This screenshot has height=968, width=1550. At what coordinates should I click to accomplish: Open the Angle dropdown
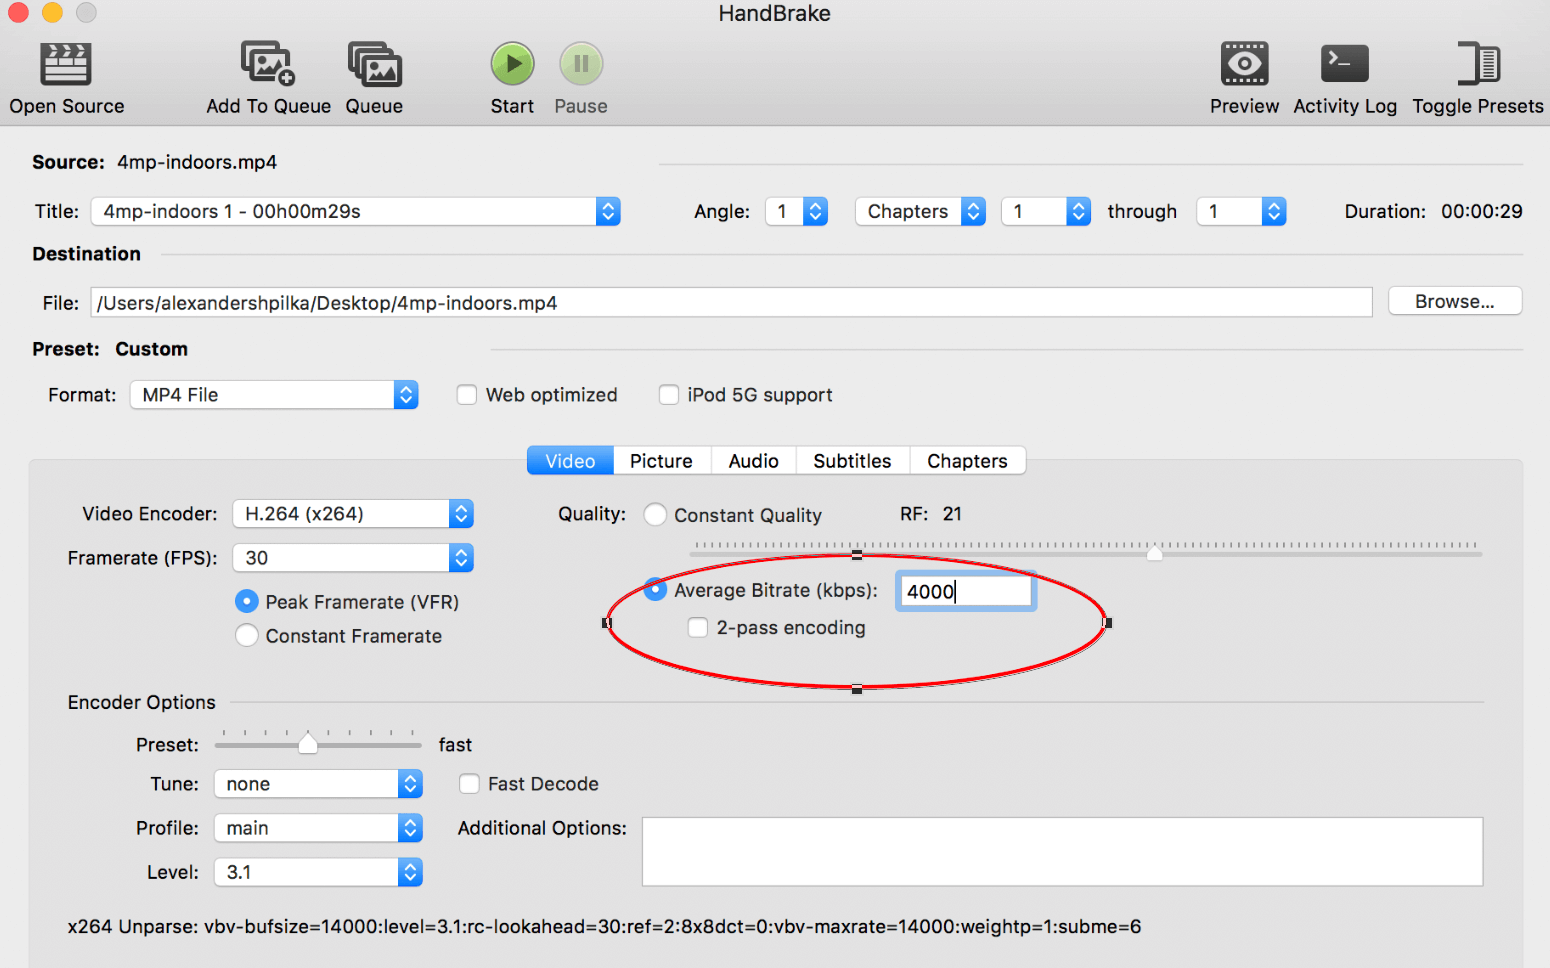coord(797,211)
